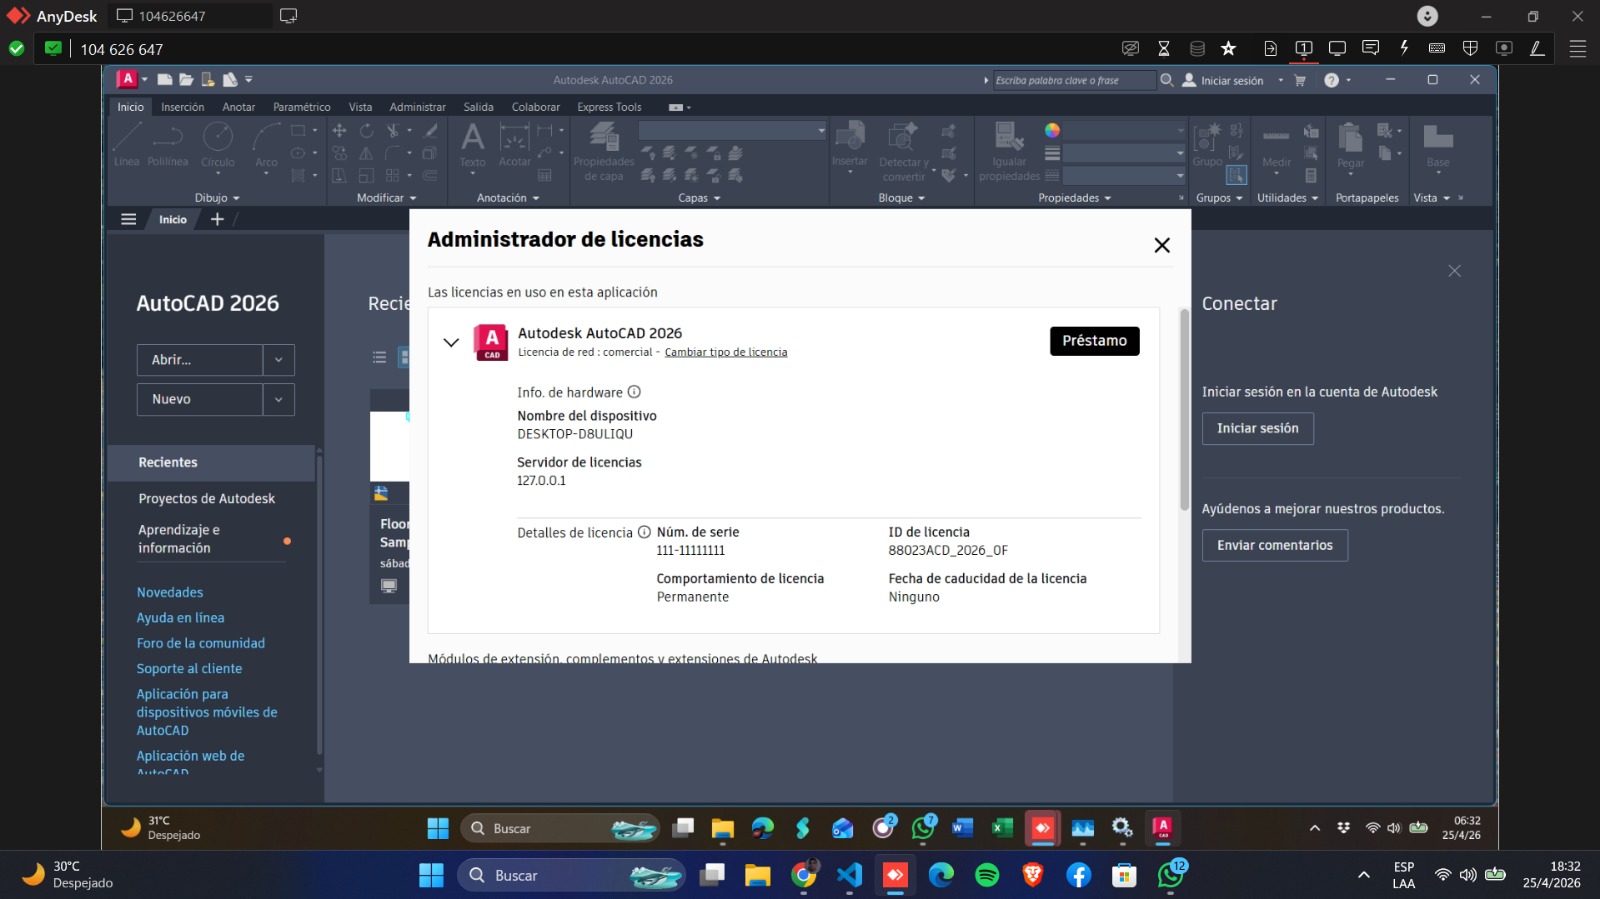
Task: Open the Abrir dropdown arrow
Action: [278, 360]
